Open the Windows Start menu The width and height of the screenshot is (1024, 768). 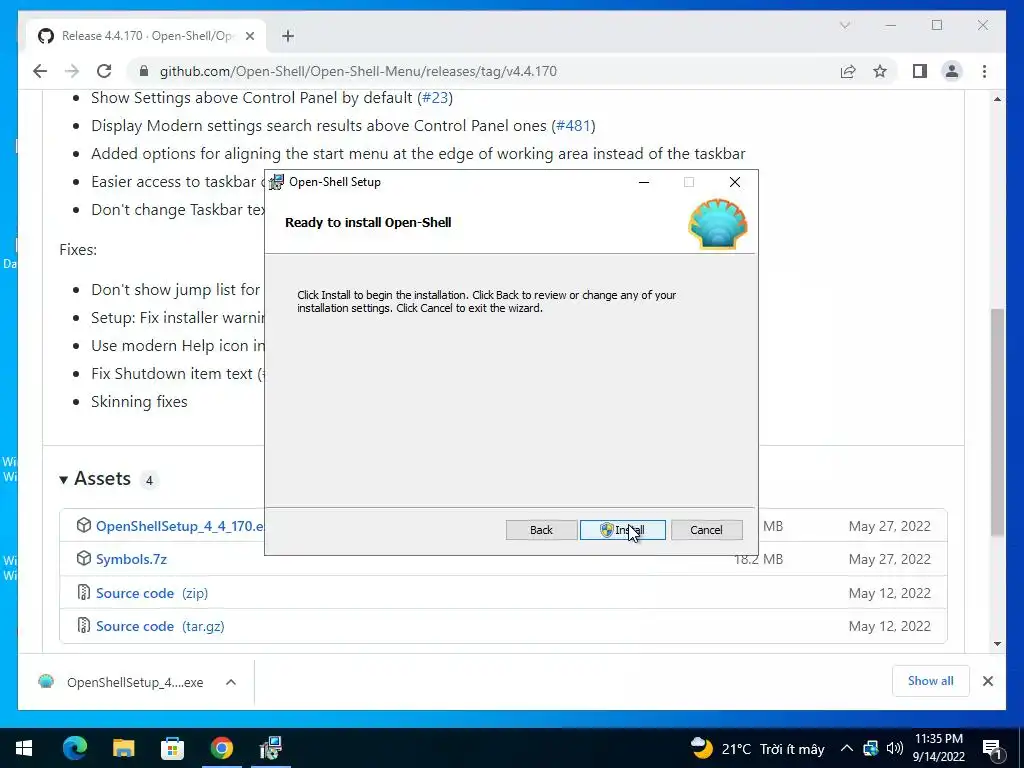[24, 748]
